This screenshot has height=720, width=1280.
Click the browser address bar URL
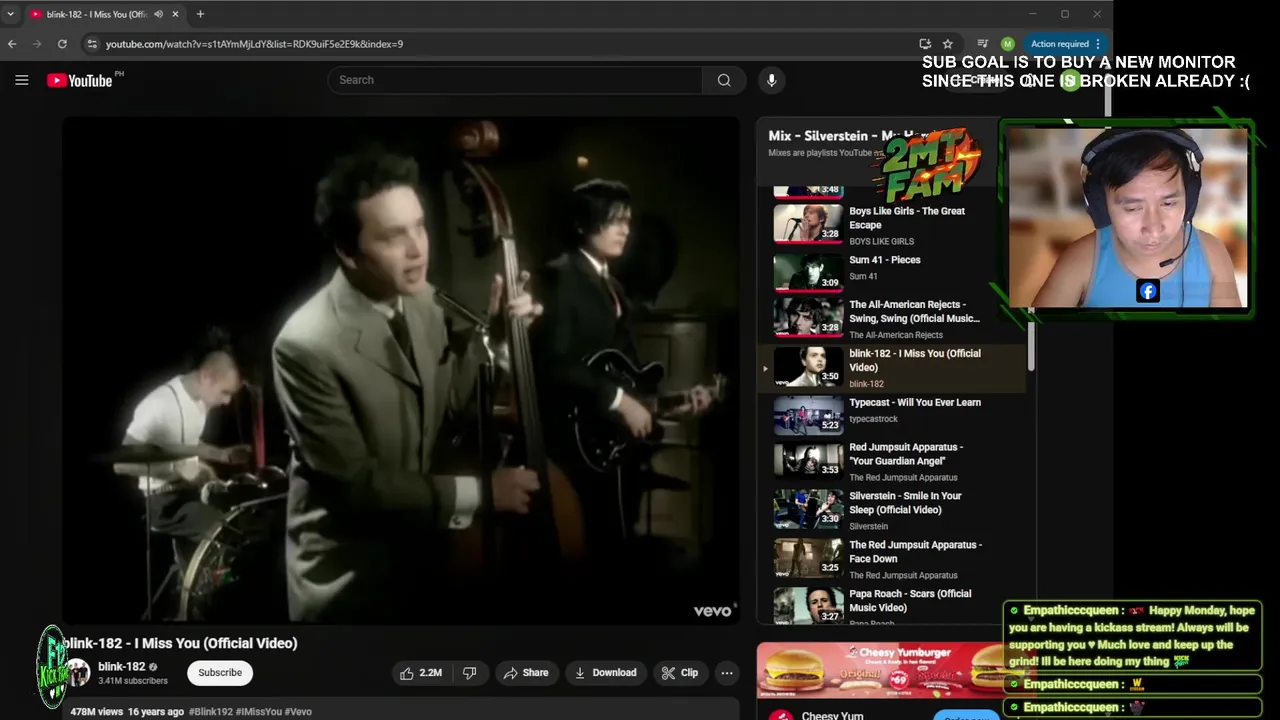pos(254,44)
